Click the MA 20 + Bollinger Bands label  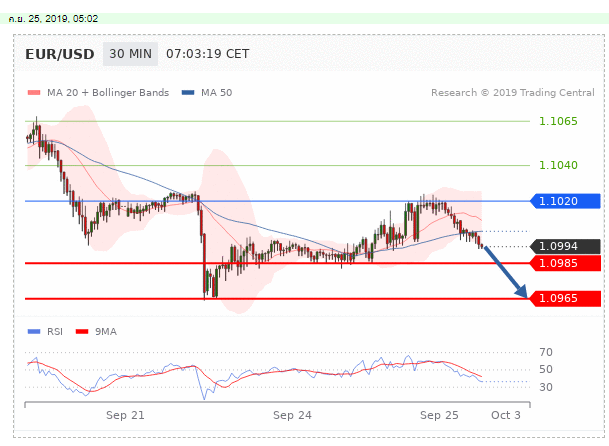pos(108,93)
